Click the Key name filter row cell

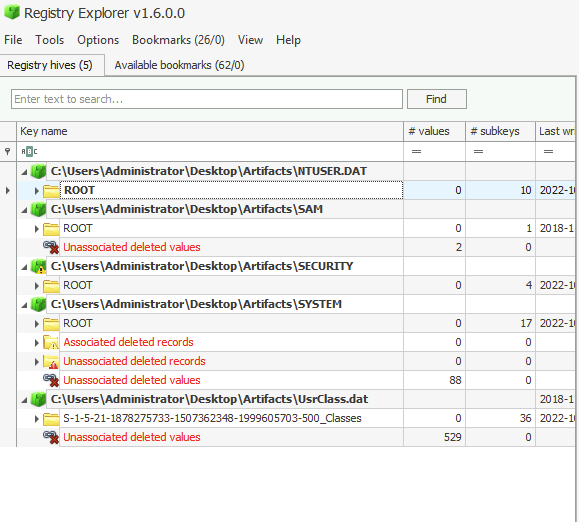click(210, 151)
